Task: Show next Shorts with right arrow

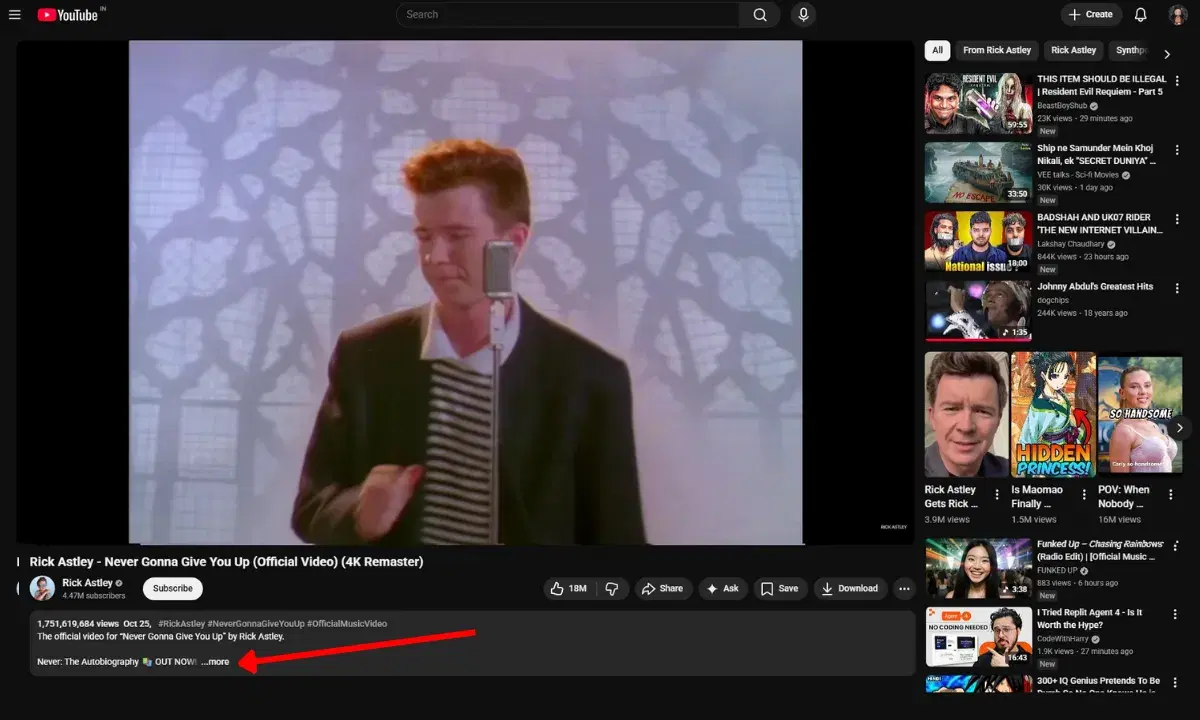Action: [x=1180, y=428]
